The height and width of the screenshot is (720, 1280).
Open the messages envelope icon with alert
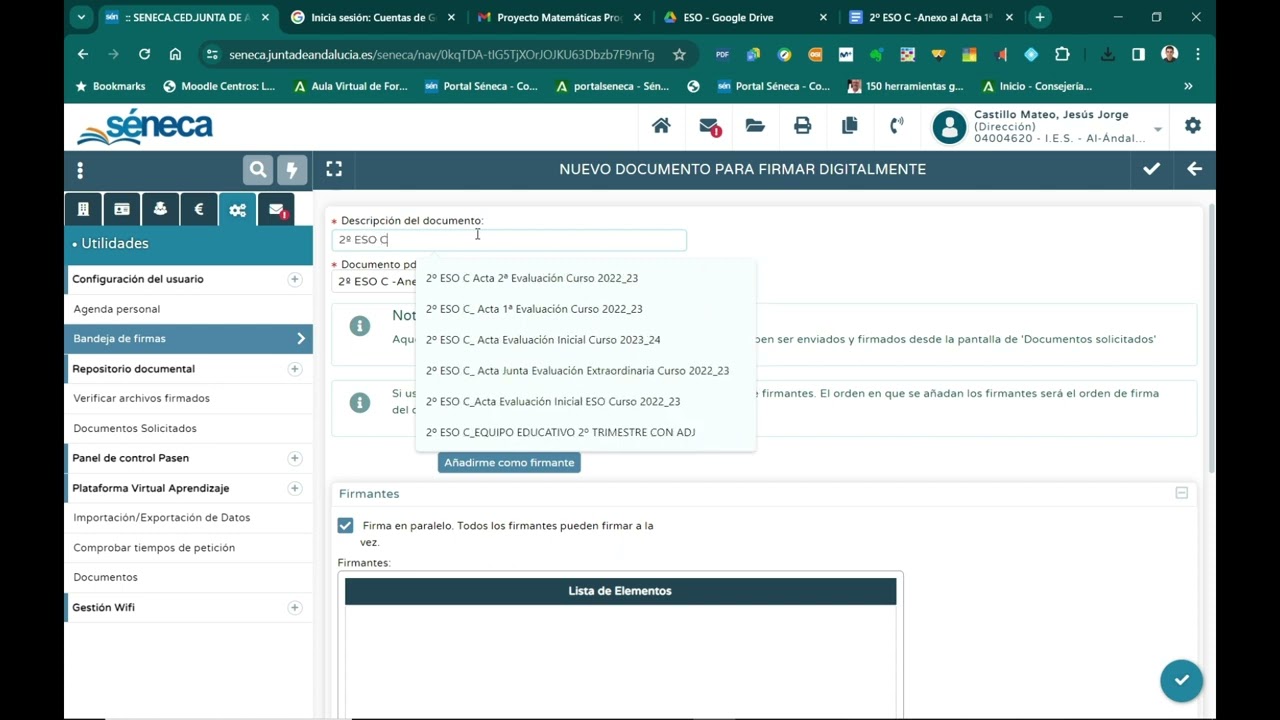tap(709, 126)
